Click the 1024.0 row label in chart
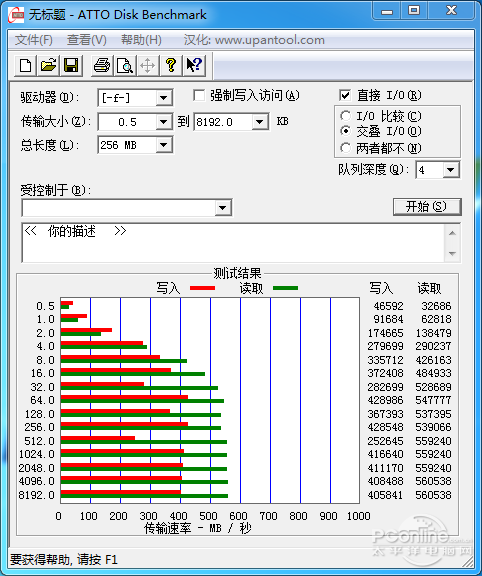 37,454
